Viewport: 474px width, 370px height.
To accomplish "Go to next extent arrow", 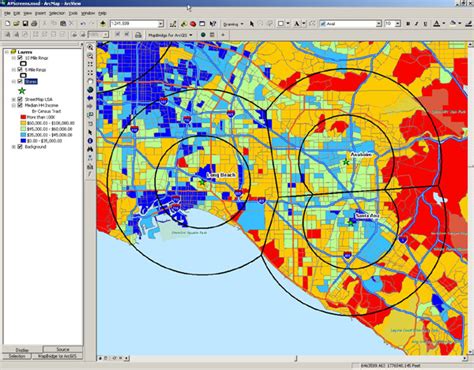I will [x=90, y=106].
